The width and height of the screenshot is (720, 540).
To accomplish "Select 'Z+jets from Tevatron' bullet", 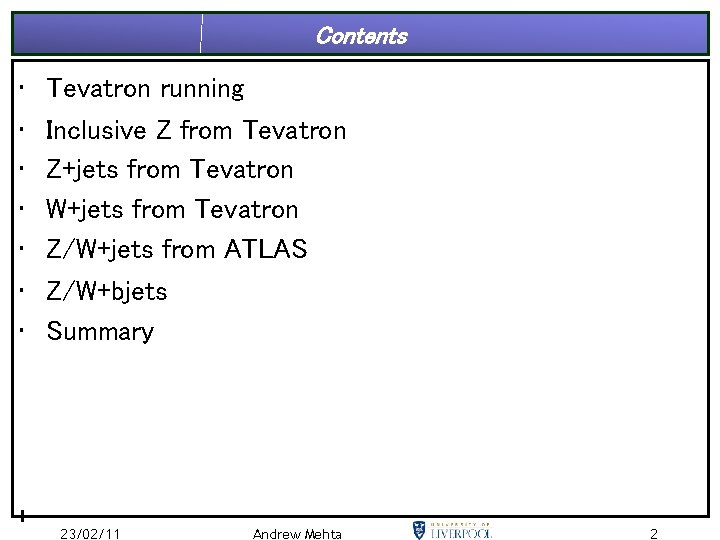I will [169, 169].
